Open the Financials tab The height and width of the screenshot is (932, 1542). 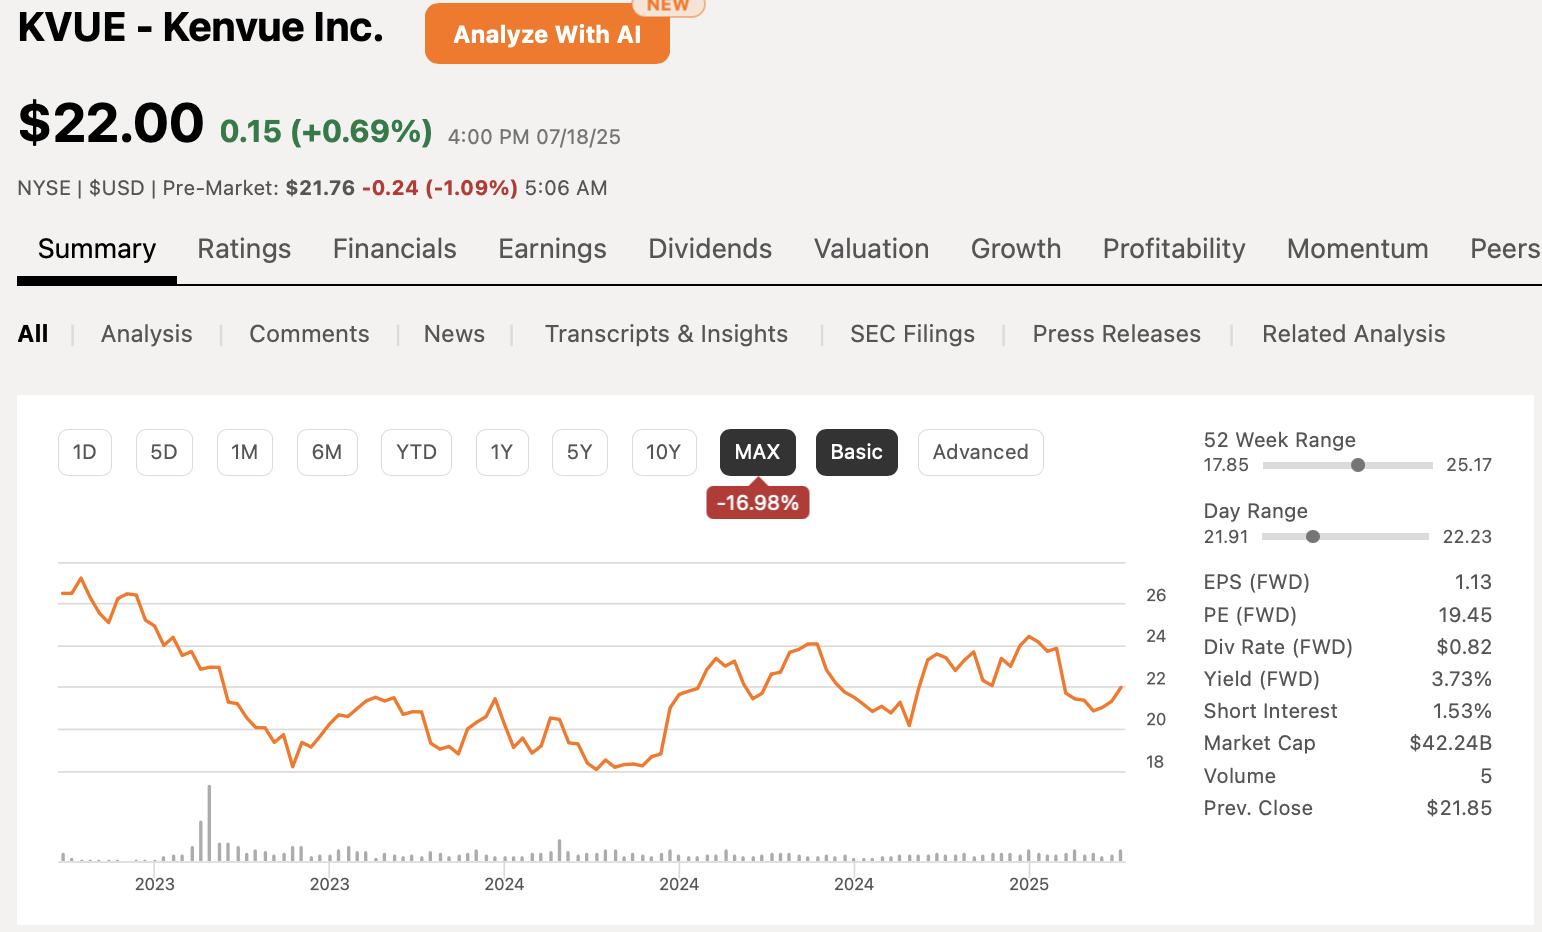pos(394,249)
